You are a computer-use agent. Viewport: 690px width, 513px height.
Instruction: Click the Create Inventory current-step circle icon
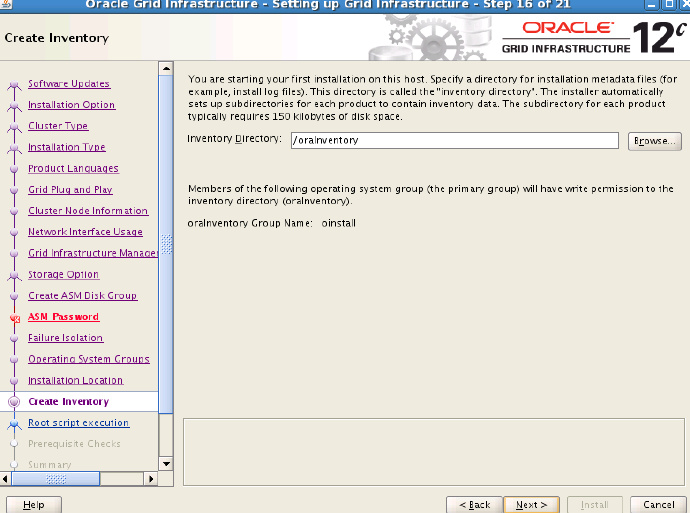tap(14, 402)
